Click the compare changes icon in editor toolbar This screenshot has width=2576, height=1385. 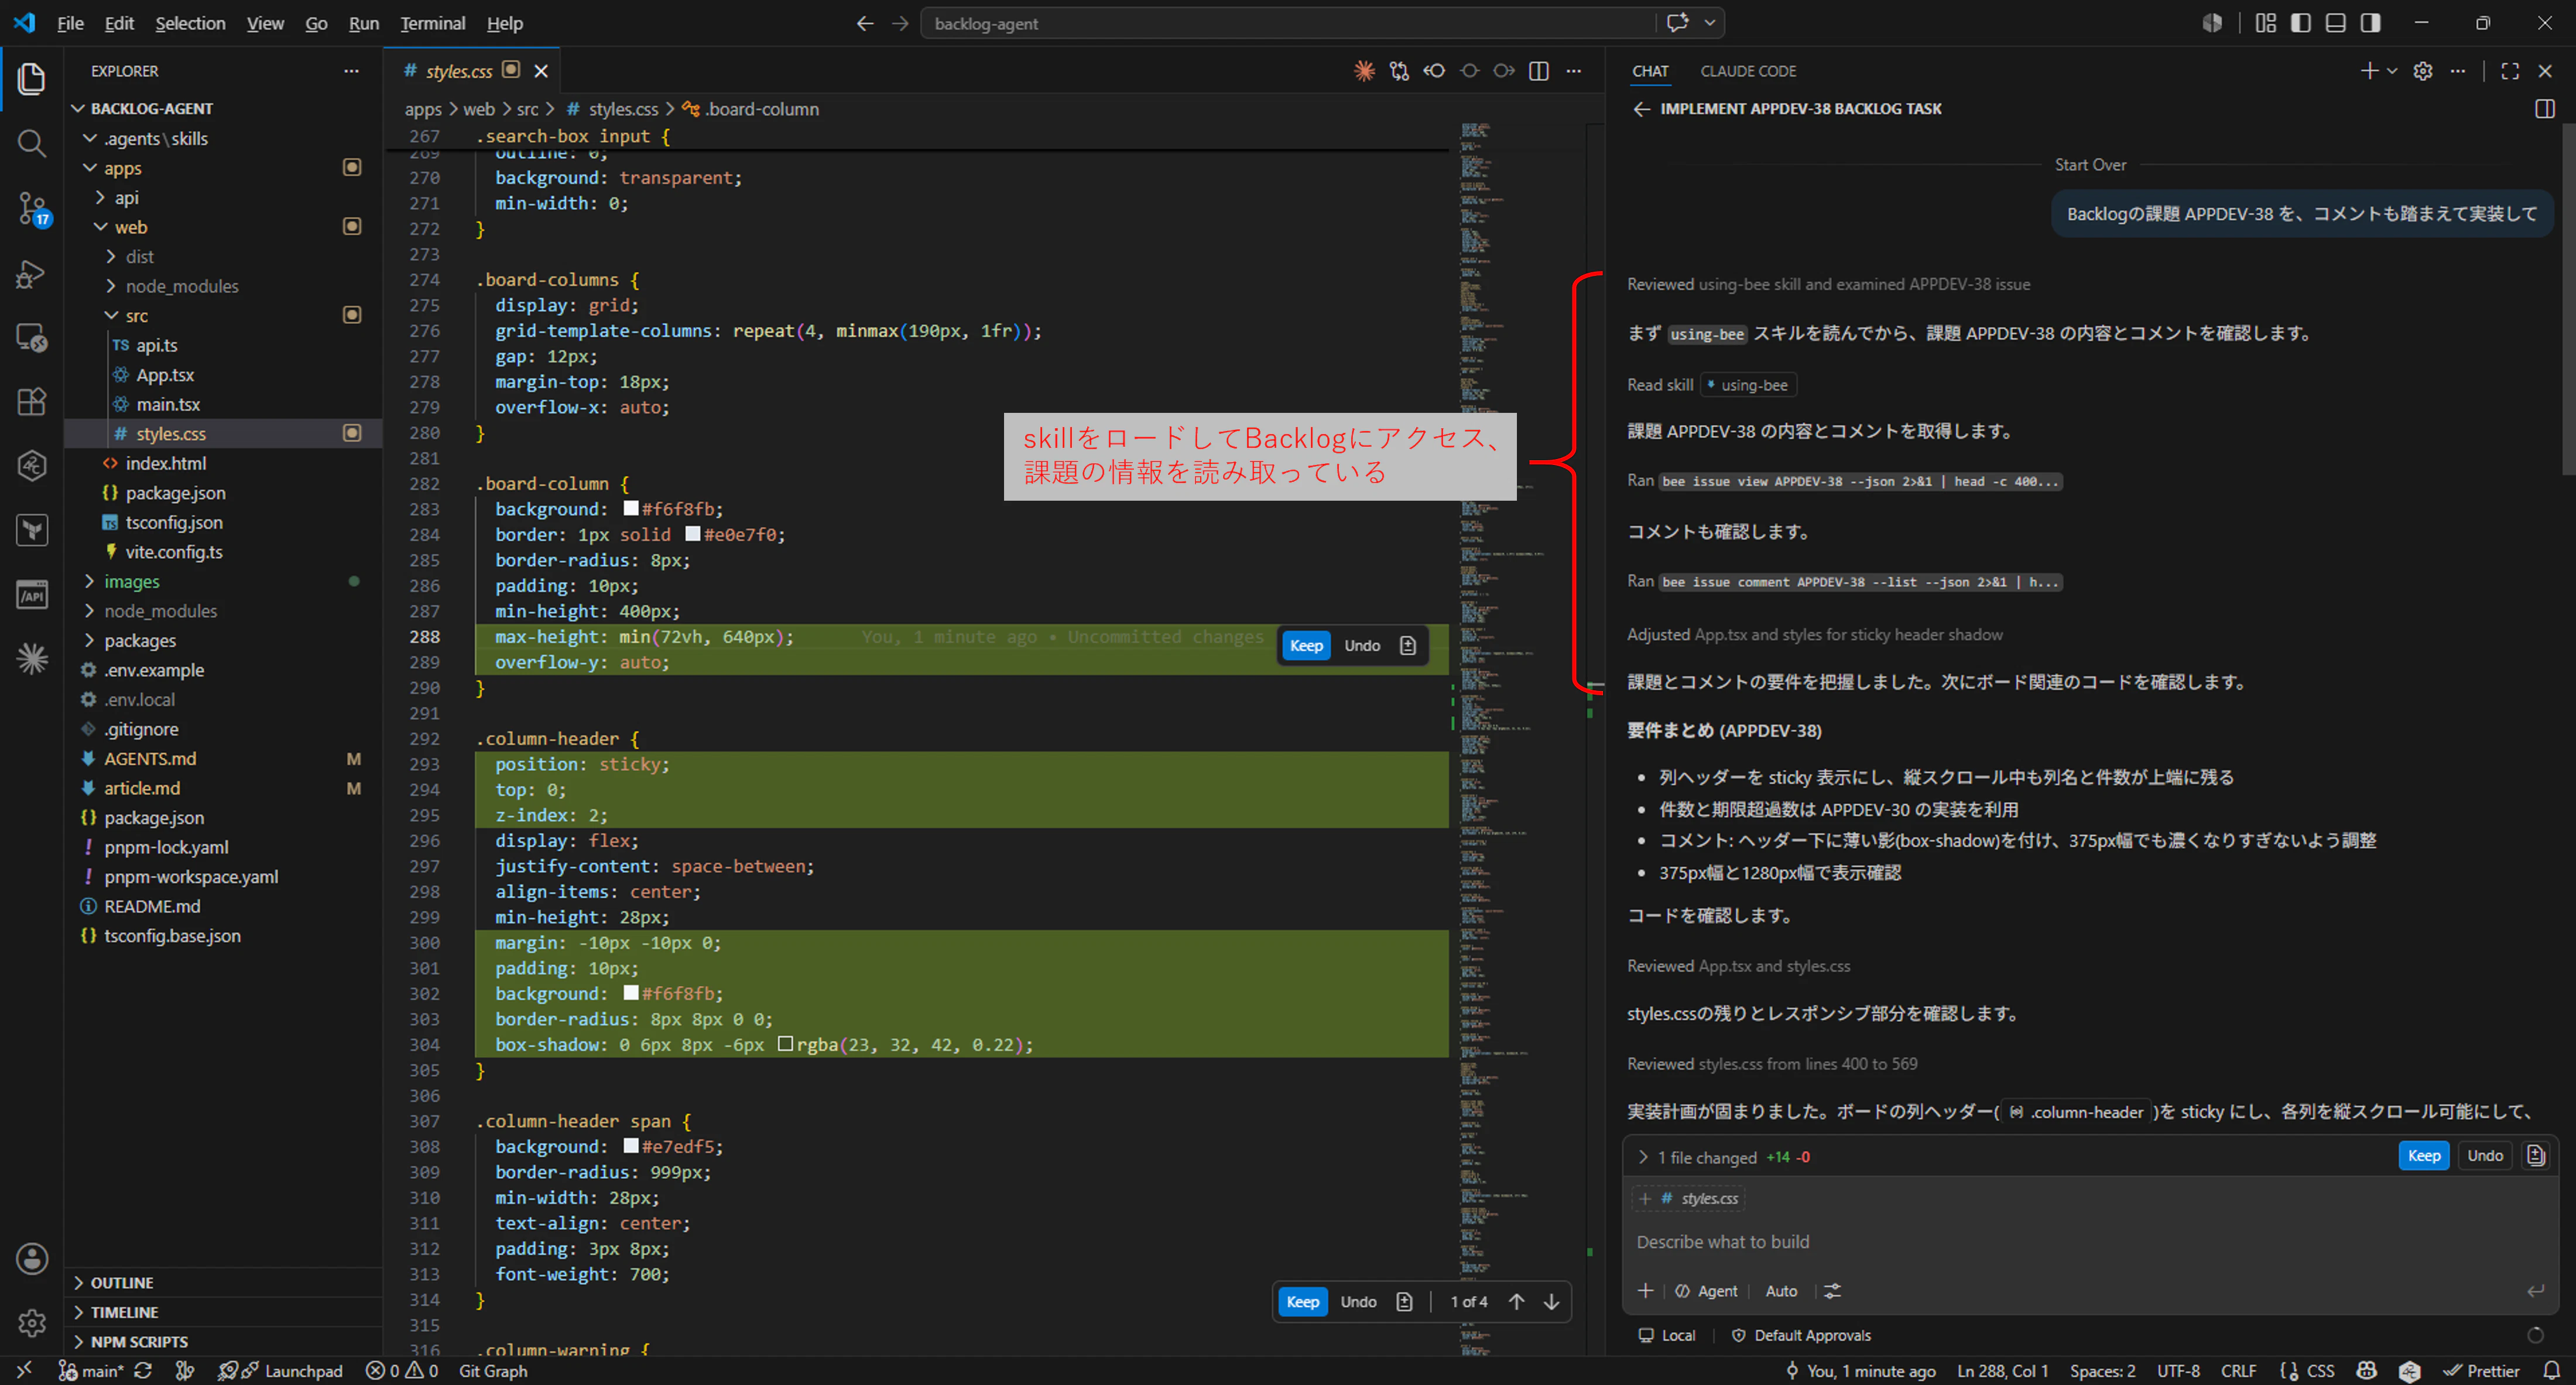[x=1399, y=71]
